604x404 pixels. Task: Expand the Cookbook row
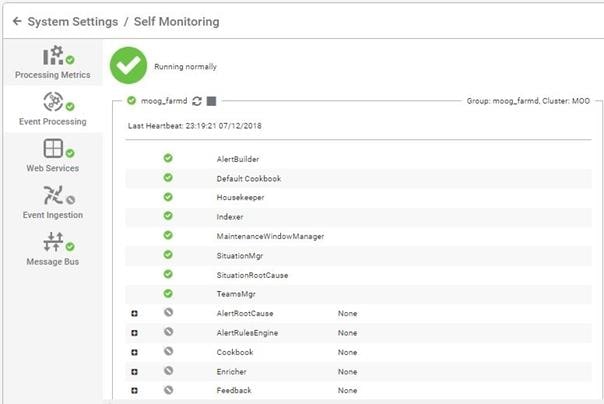click(134, 352)
